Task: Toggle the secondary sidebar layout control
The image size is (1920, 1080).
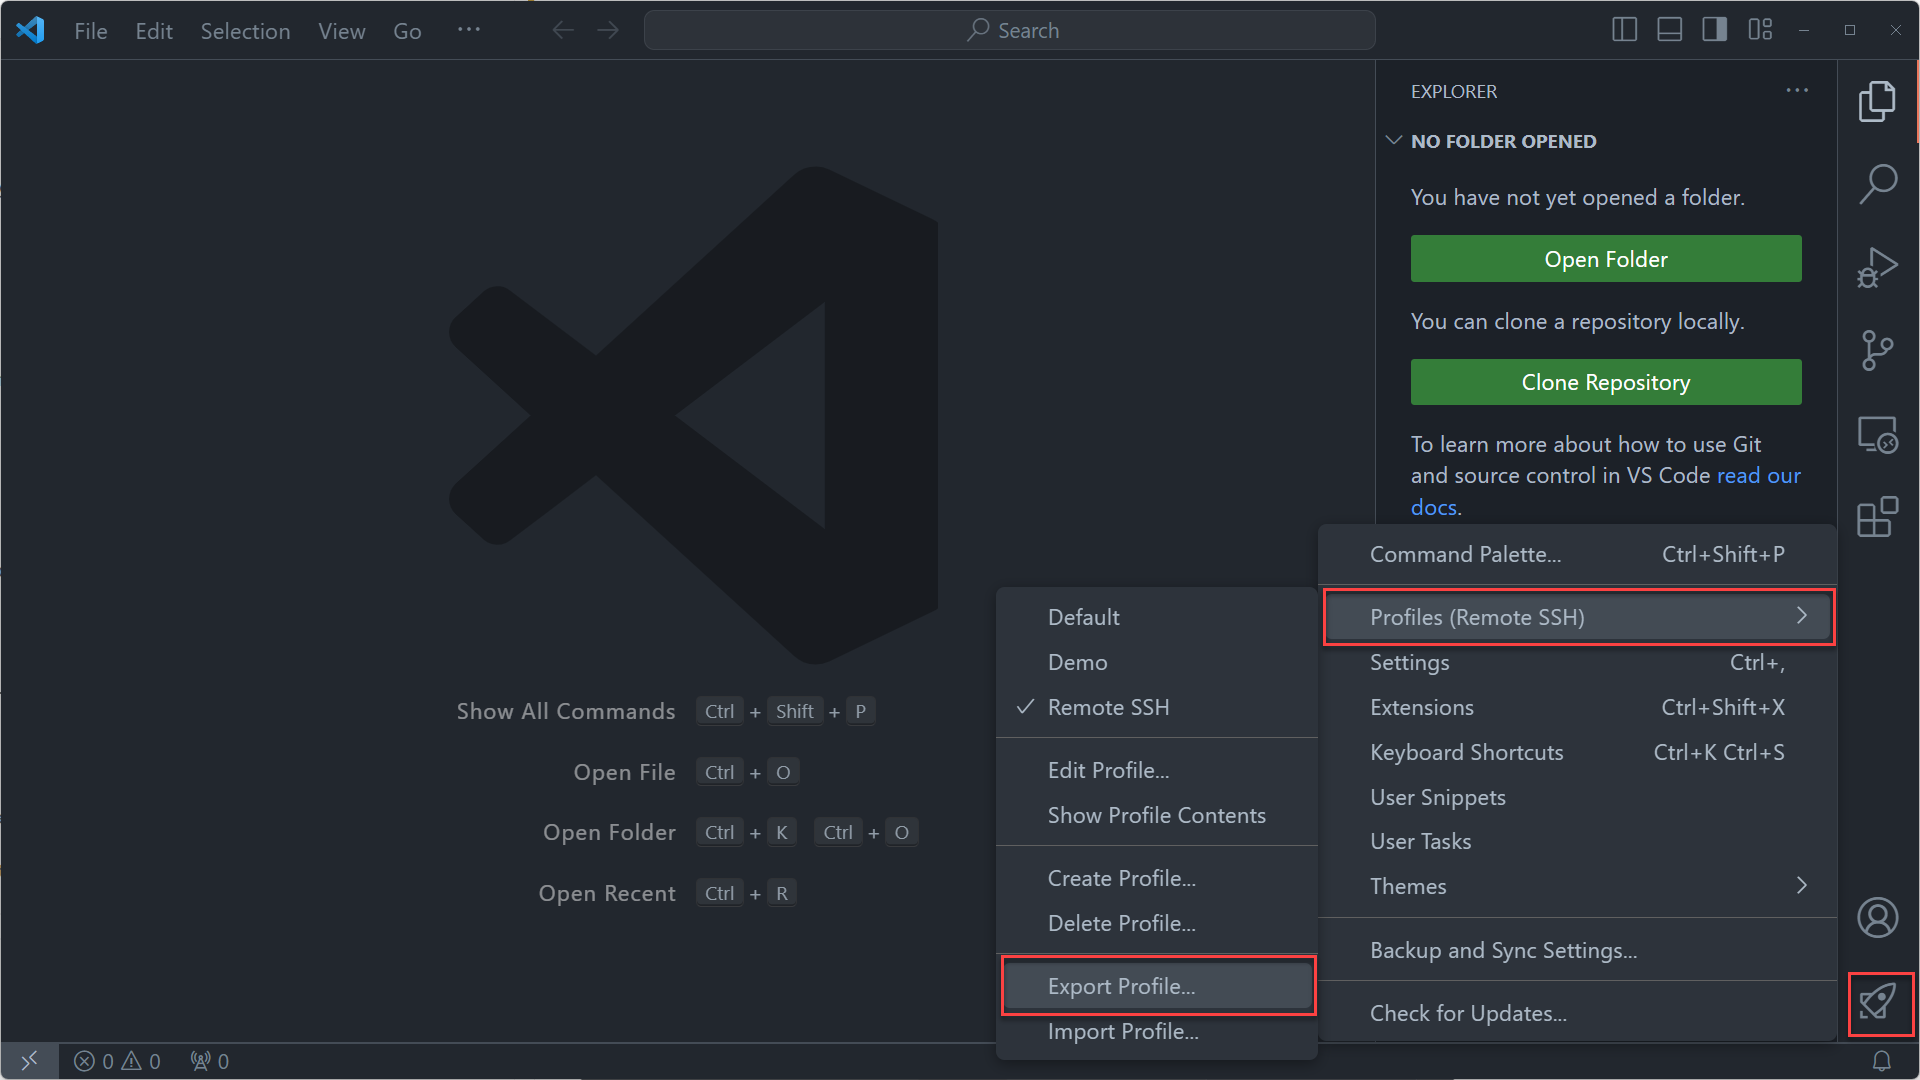Action: click(x=1714, y=29)
